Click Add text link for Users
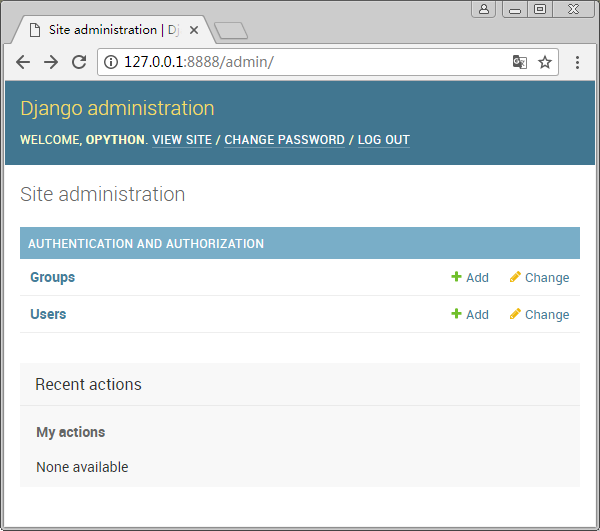Image resolution: width=600 pixels, height=531 pixels. point(477,314)
